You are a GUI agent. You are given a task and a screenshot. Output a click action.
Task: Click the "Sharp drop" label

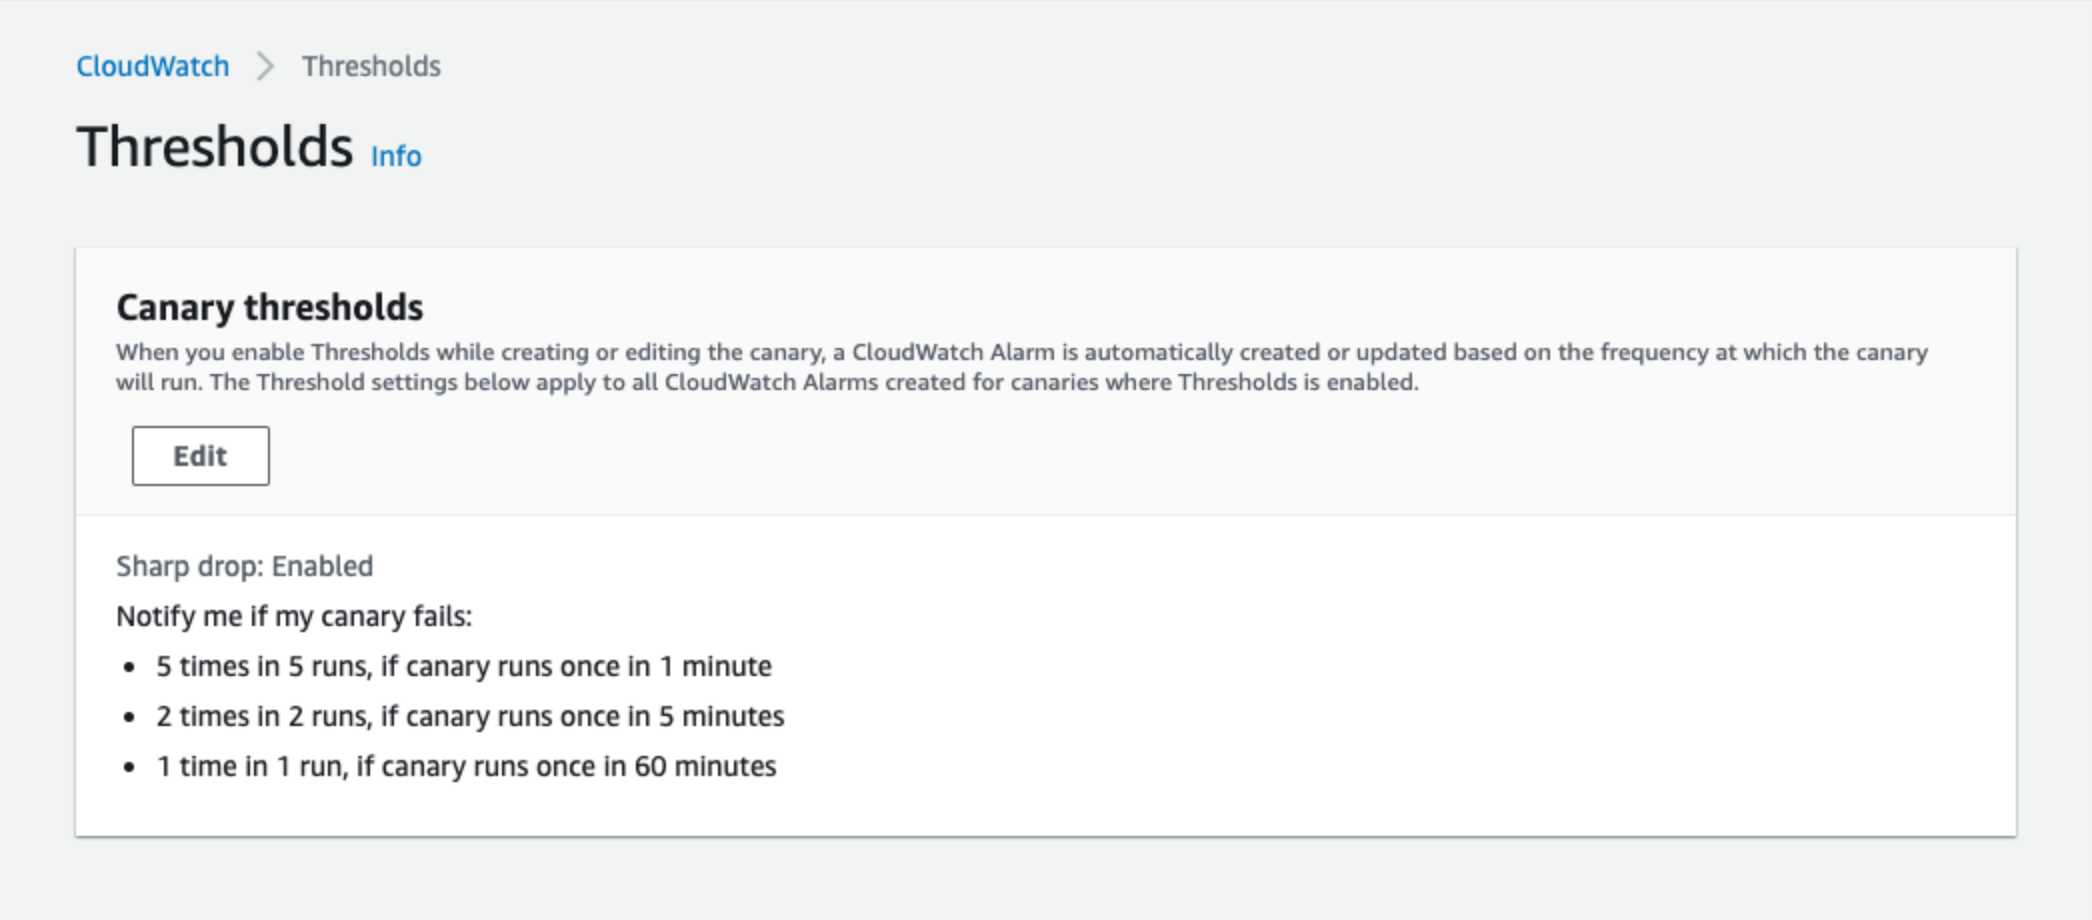(189, 566)
